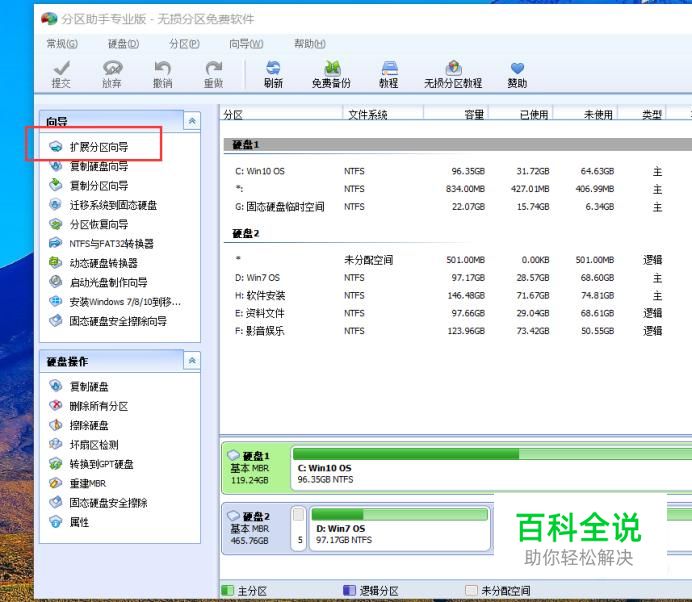692x602 pixels.
Task: Select partition row G: 固态硬盘临时空间
Action: (x=458, y=207)
